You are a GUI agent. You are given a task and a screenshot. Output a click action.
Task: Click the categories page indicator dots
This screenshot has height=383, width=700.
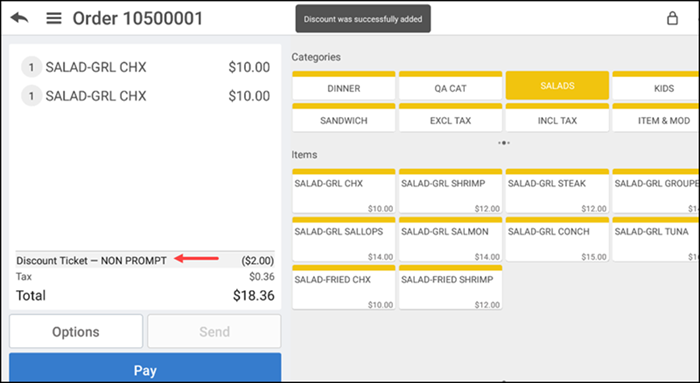tap(504, 143)
